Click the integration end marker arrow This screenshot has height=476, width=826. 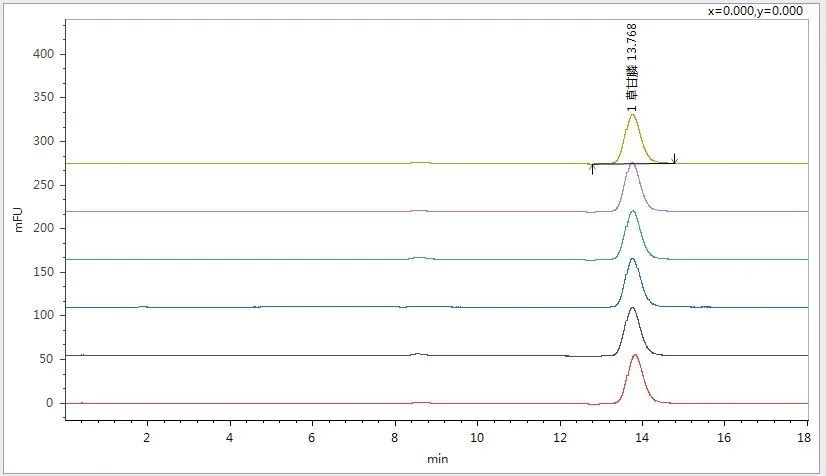pyautogui.click(x=675, y=158)
